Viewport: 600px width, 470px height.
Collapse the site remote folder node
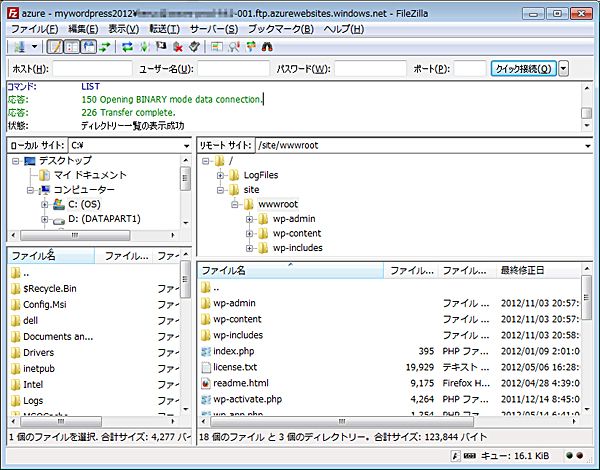[220, 190]
